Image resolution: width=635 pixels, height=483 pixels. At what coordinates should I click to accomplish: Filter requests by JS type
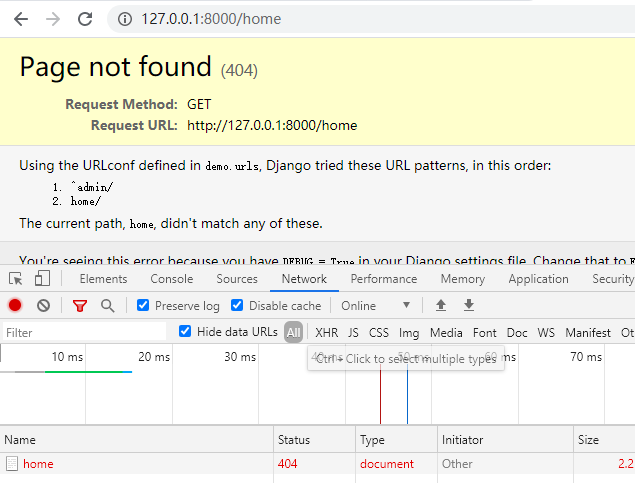point(353,333)
